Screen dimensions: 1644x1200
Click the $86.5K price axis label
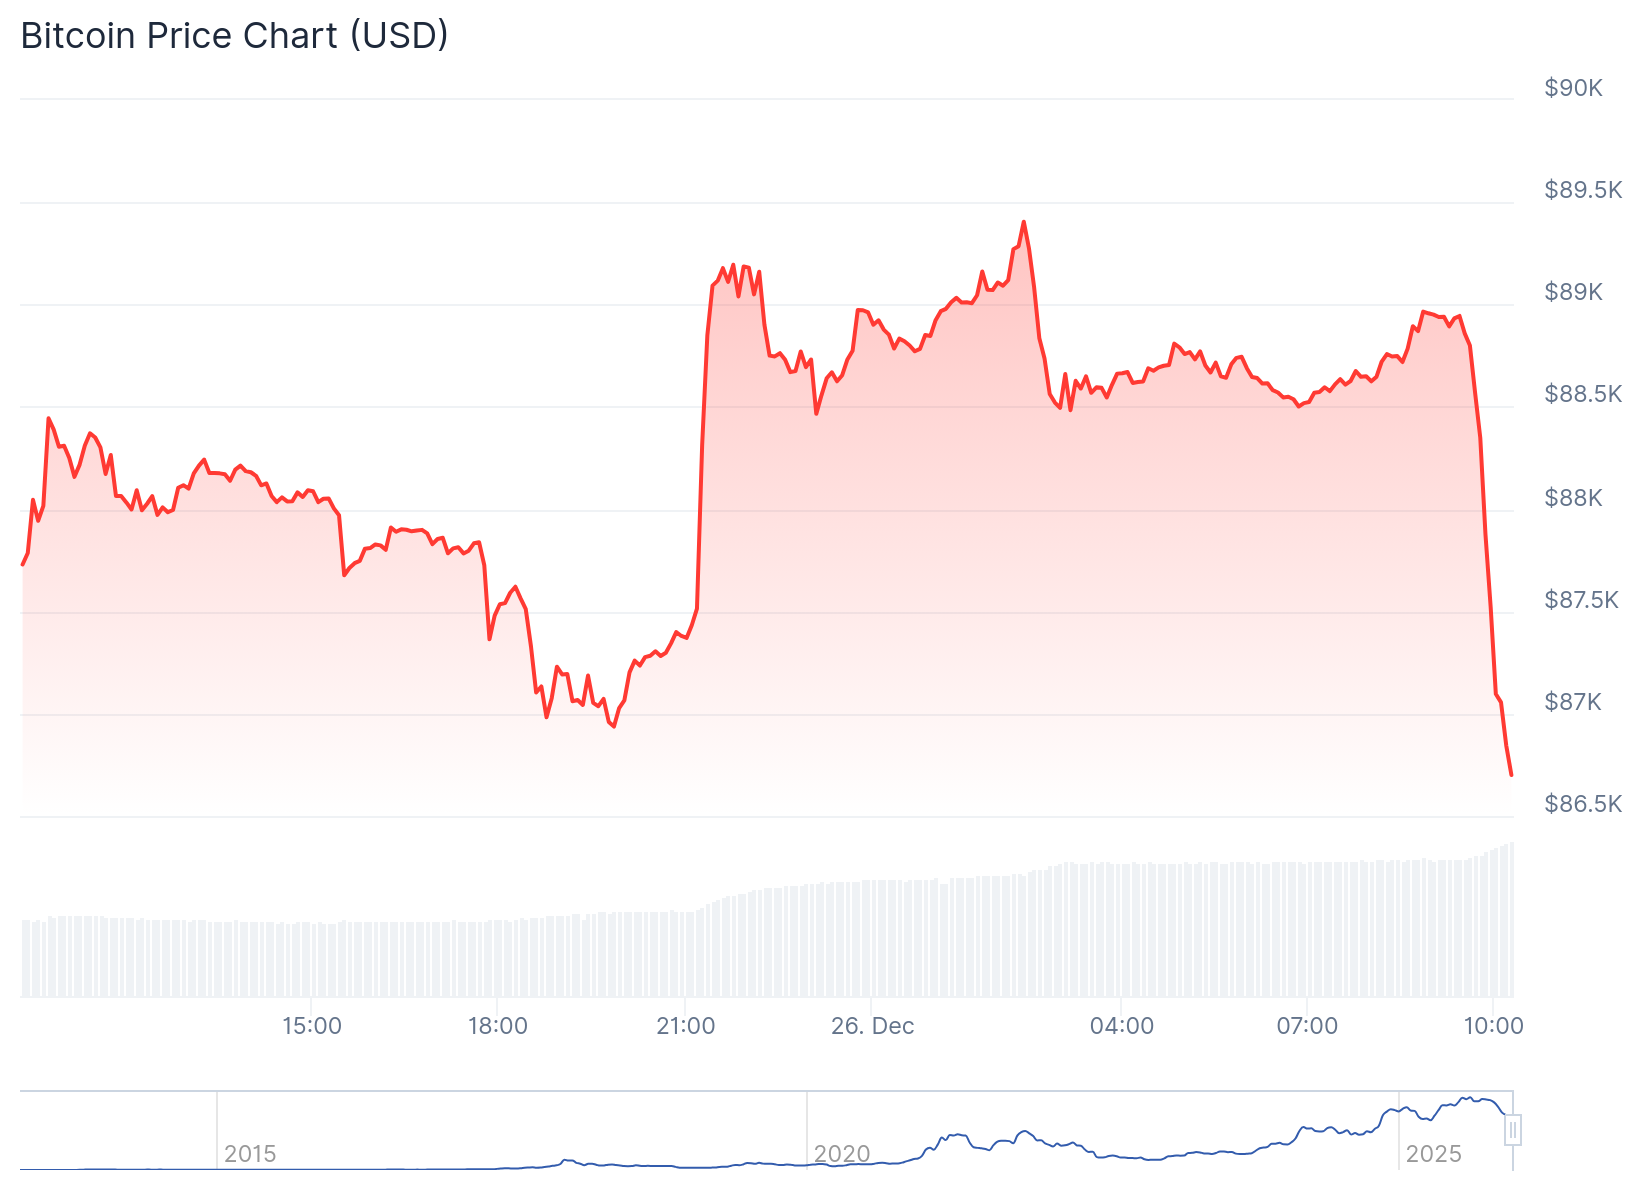[x=1583, y=804]
